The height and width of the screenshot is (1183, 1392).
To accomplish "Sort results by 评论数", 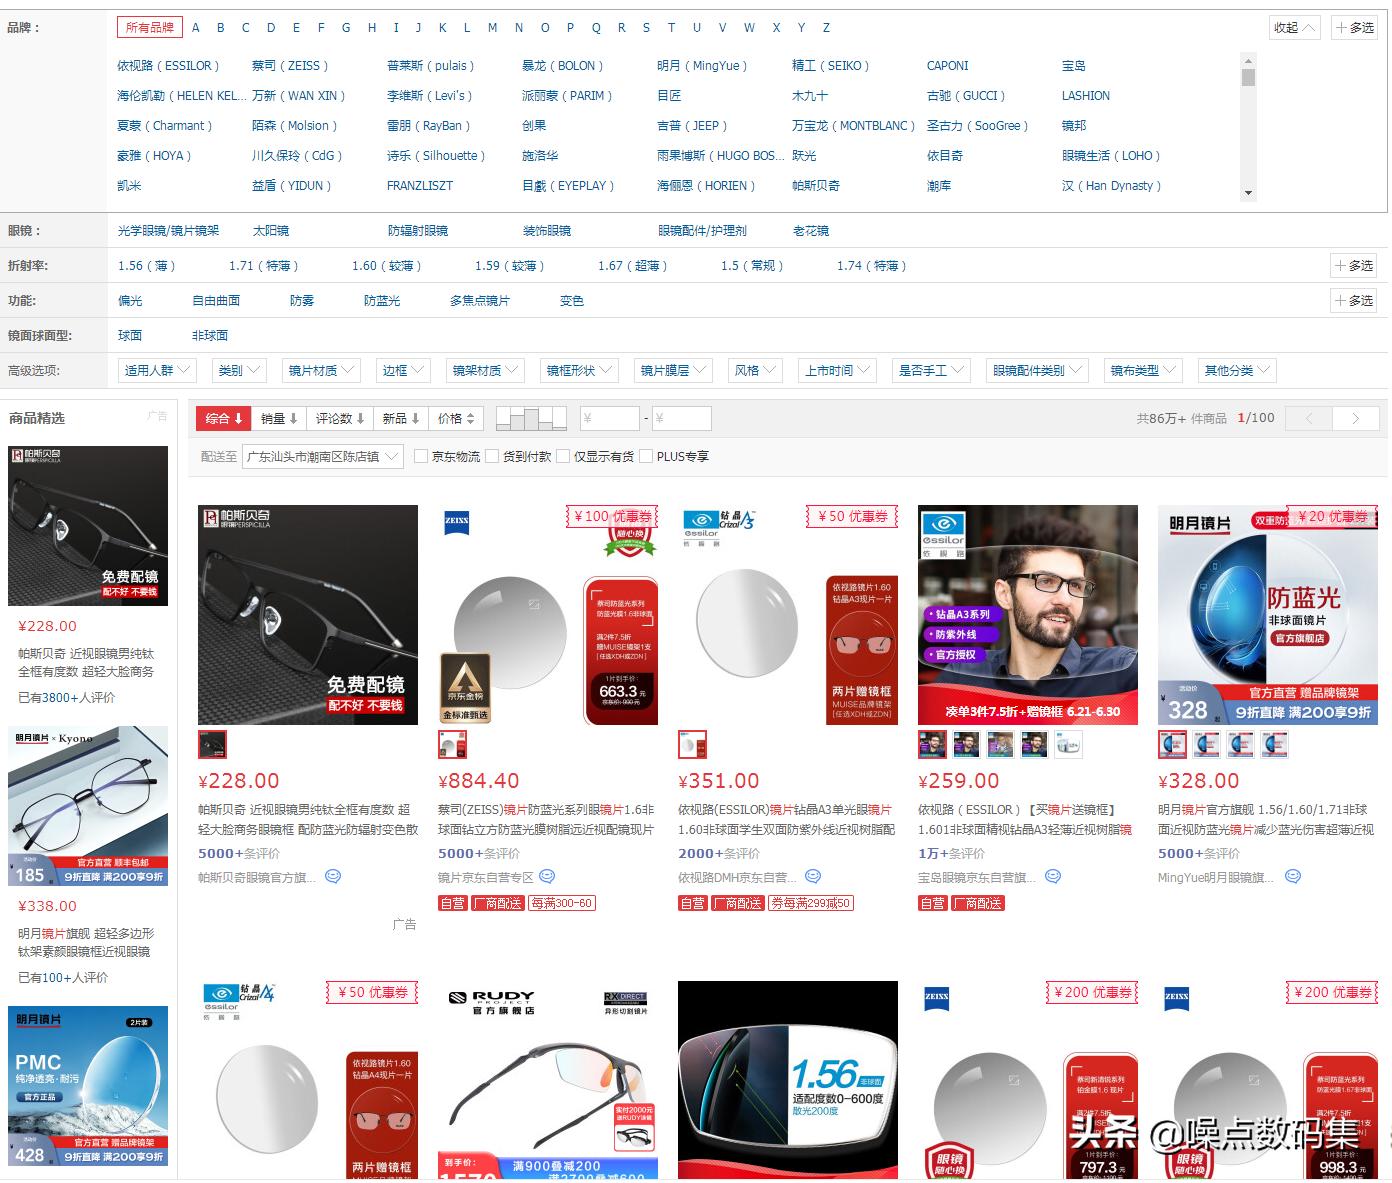I will (340, 419).
